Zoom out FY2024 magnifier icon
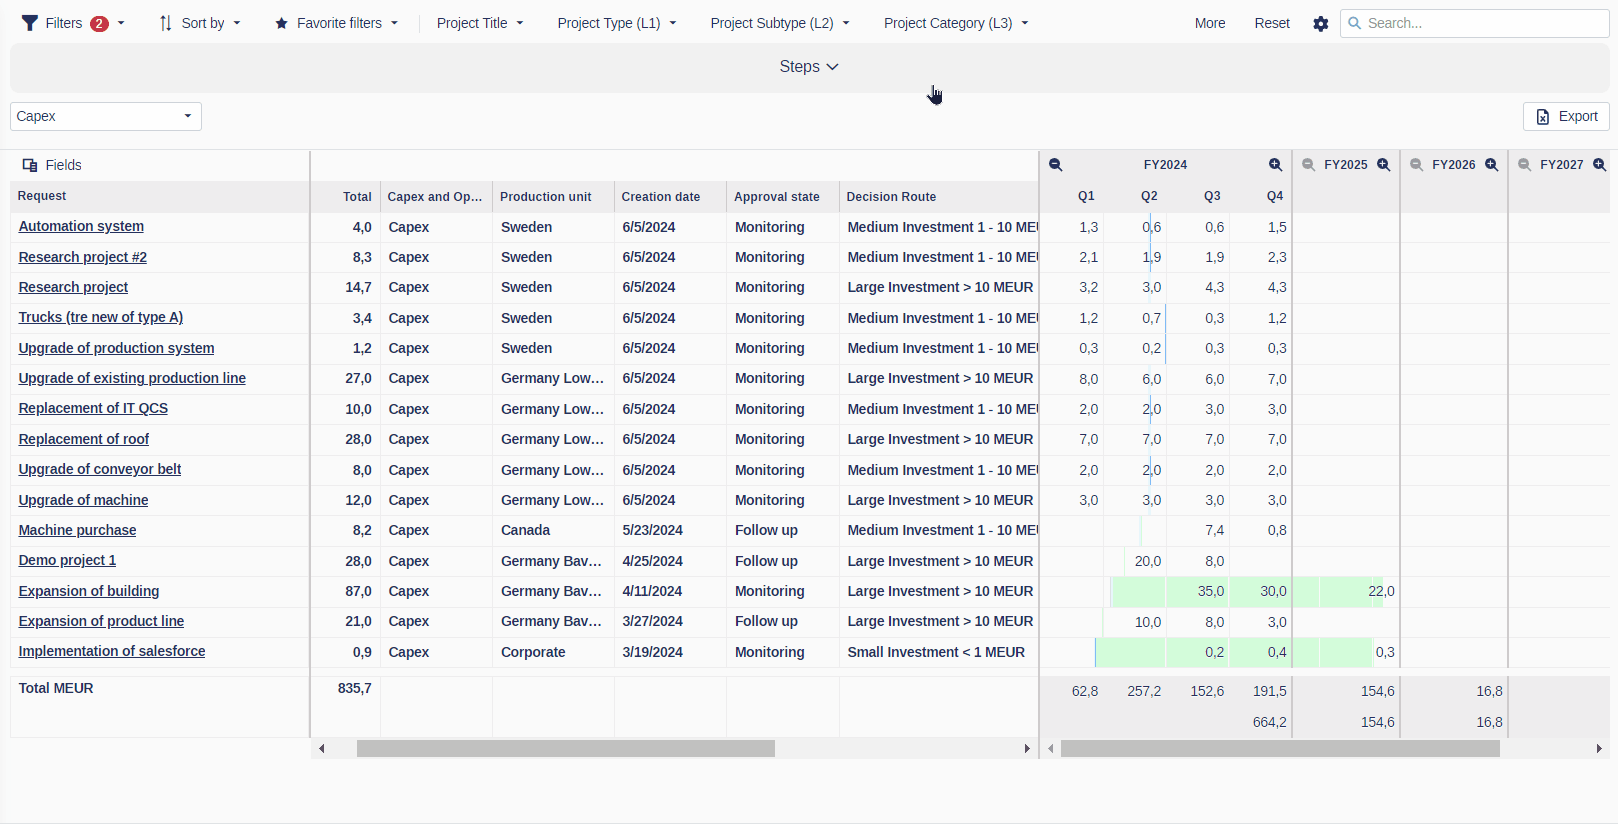This screenshot has width=1618, height=824. point(1055,165)
